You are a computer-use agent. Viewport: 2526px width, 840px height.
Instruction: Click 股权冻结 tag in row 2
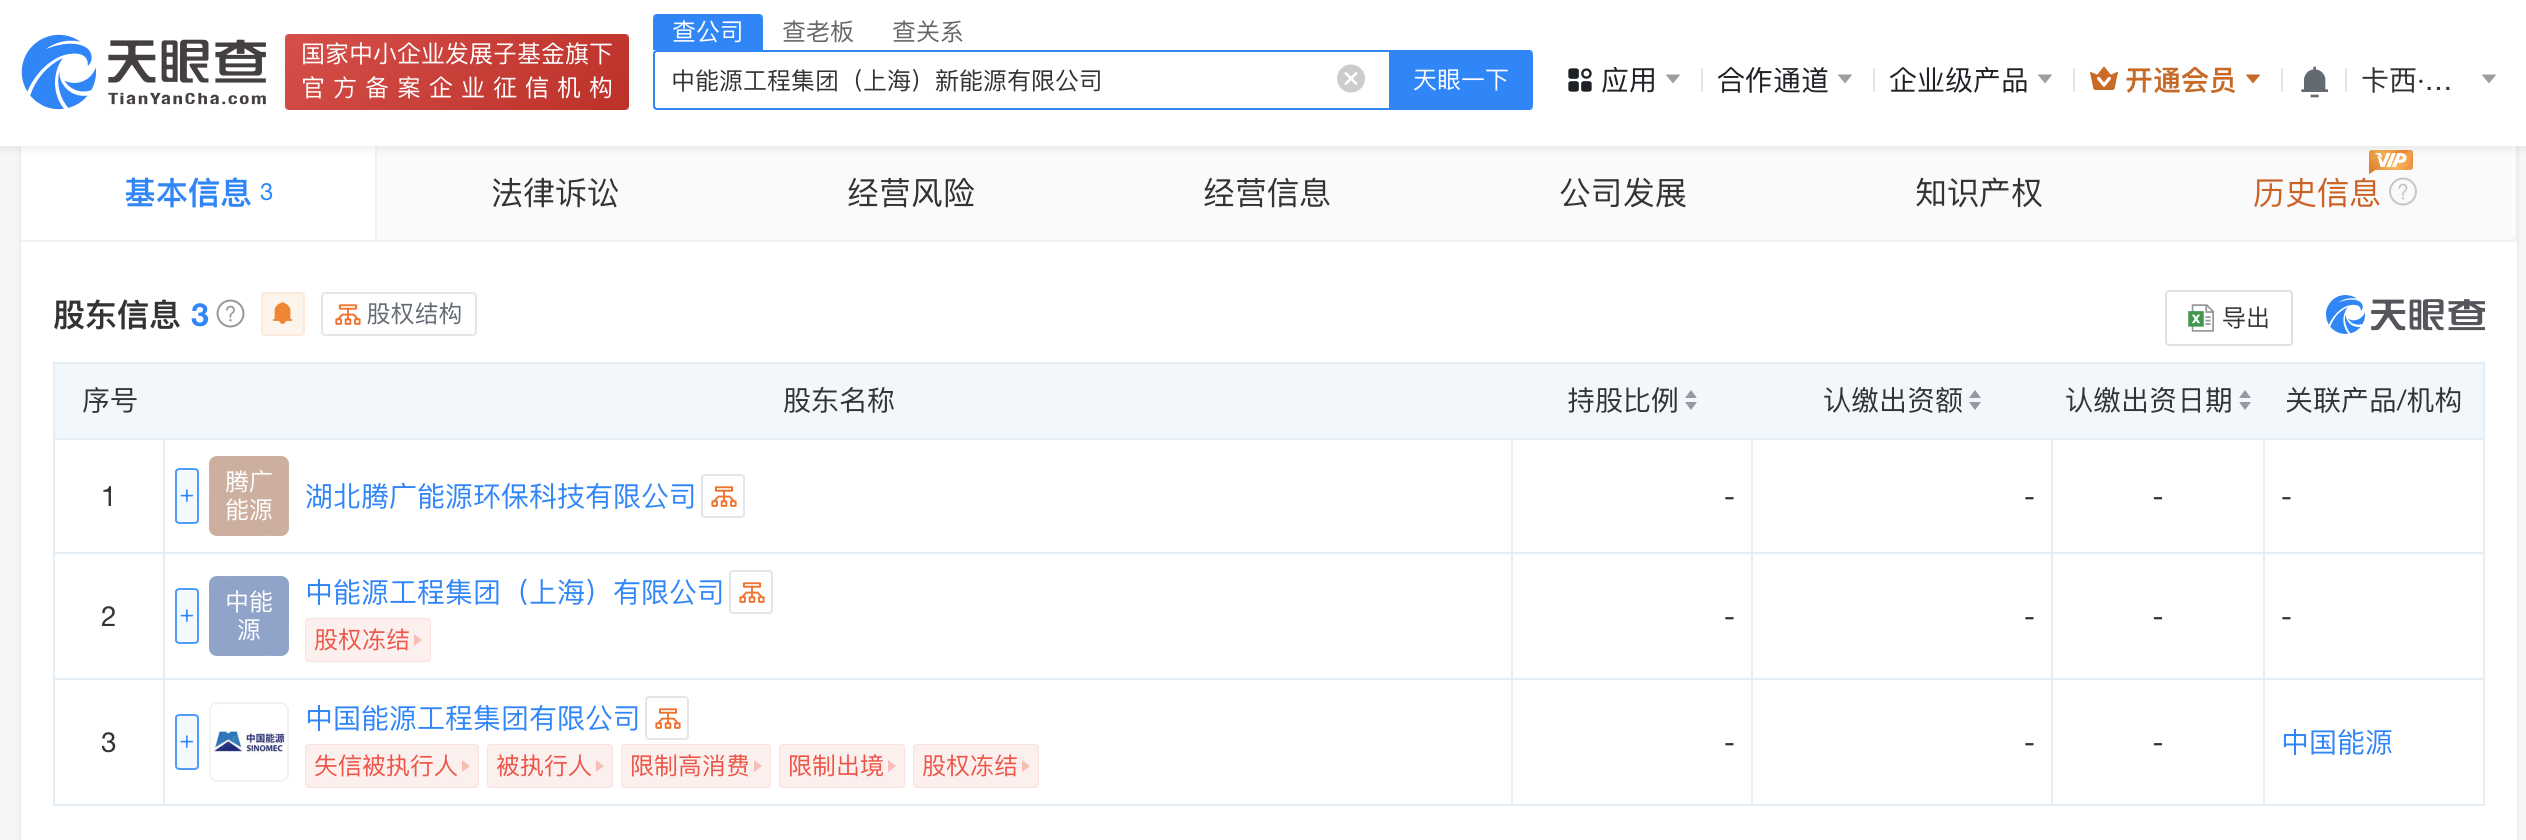368,640
